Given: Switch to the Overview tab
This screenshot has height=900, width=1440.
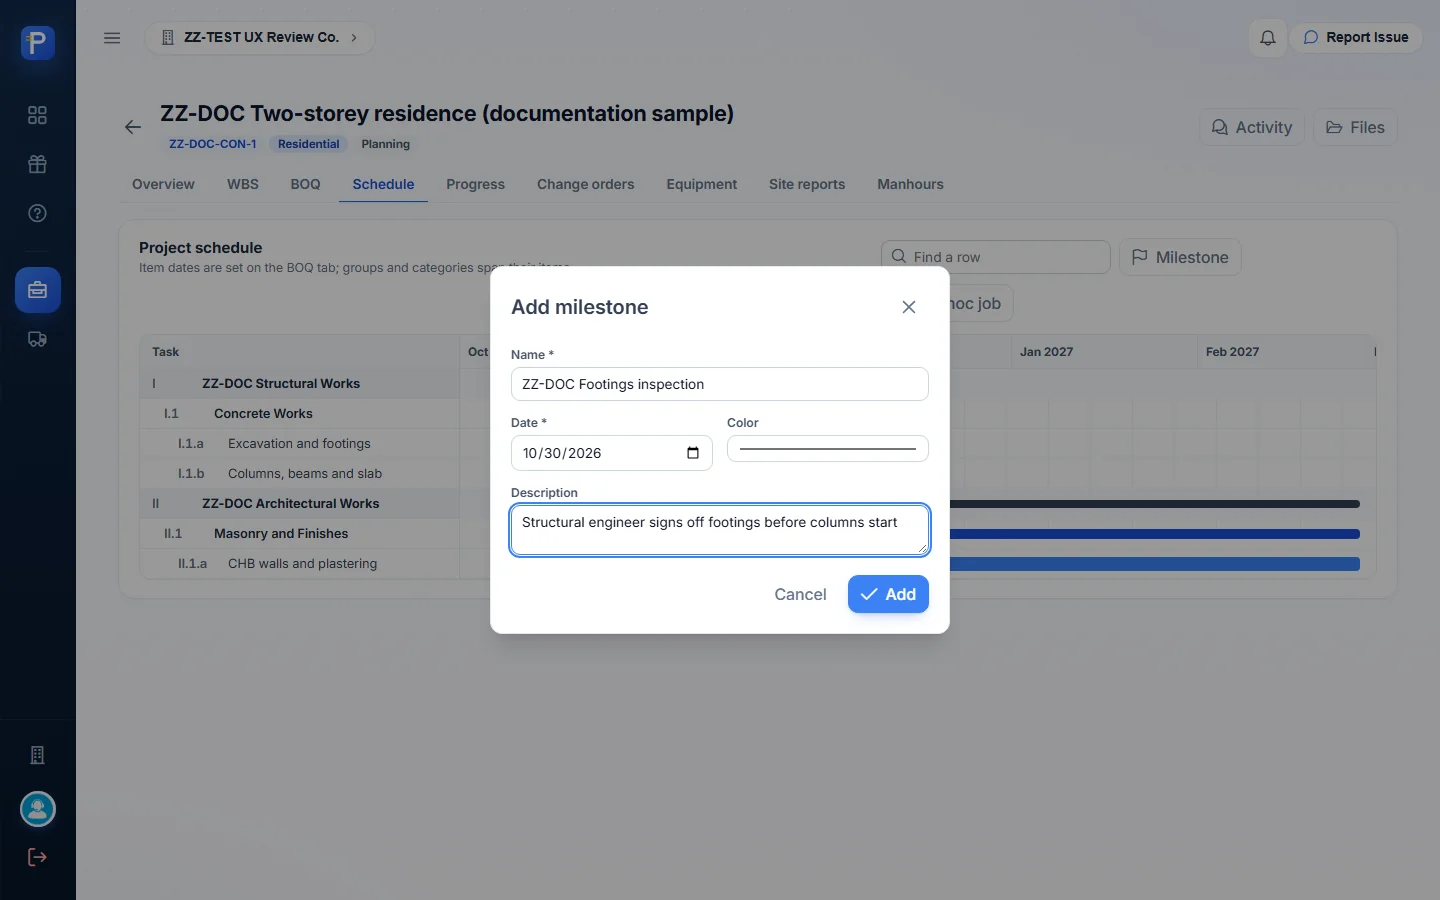Looking at the screenshot, I should coord(163,184).
